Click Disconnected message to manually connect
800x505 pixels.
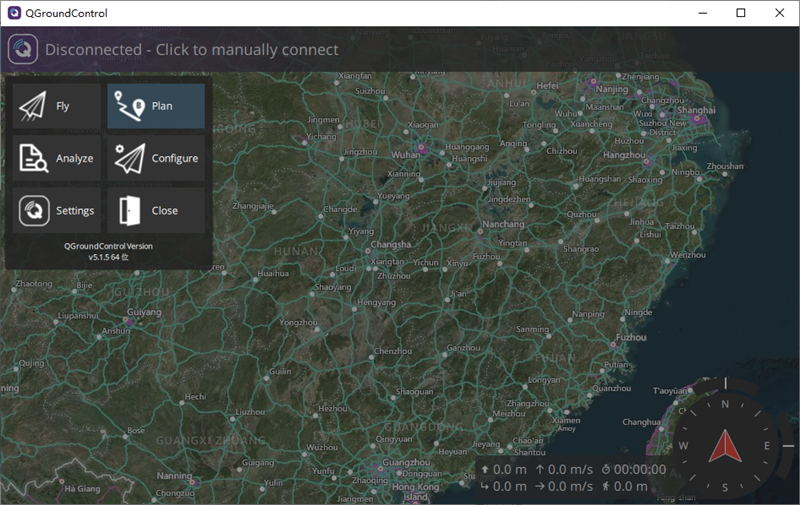[191, 49]
